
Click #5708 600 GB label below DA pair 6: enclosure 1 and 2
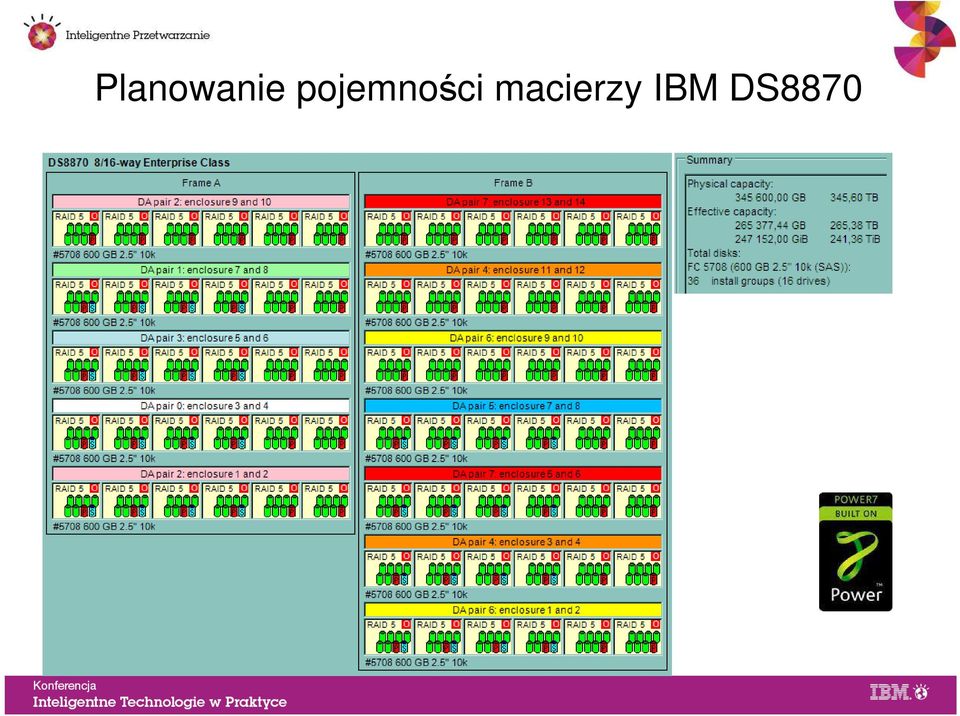click(416, 662)
